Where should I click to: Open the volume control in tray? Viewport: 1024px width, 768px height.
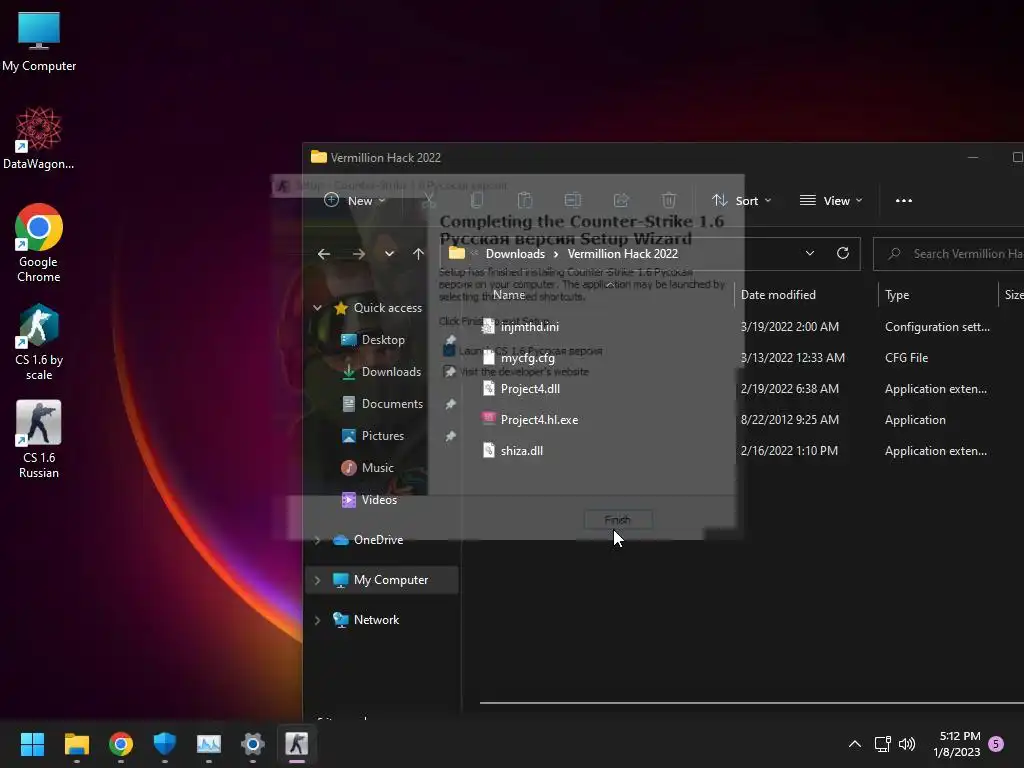(x=907, y=744)
